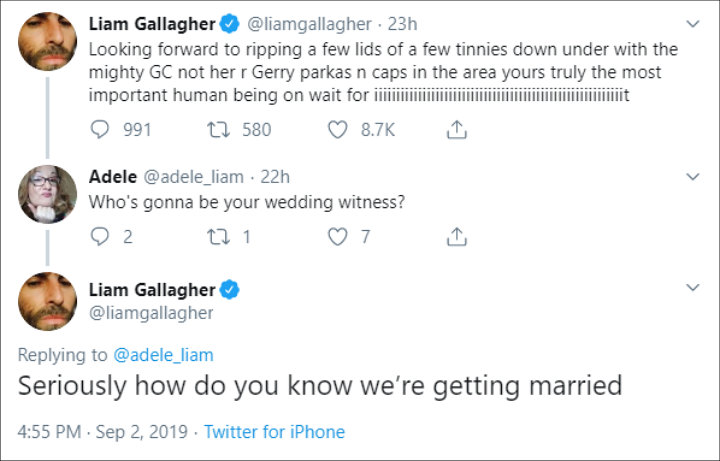Open the top tweet's more options chevron
Viewport: 720px width, 461px height.
pyautogui.click(x=692, y=22)
